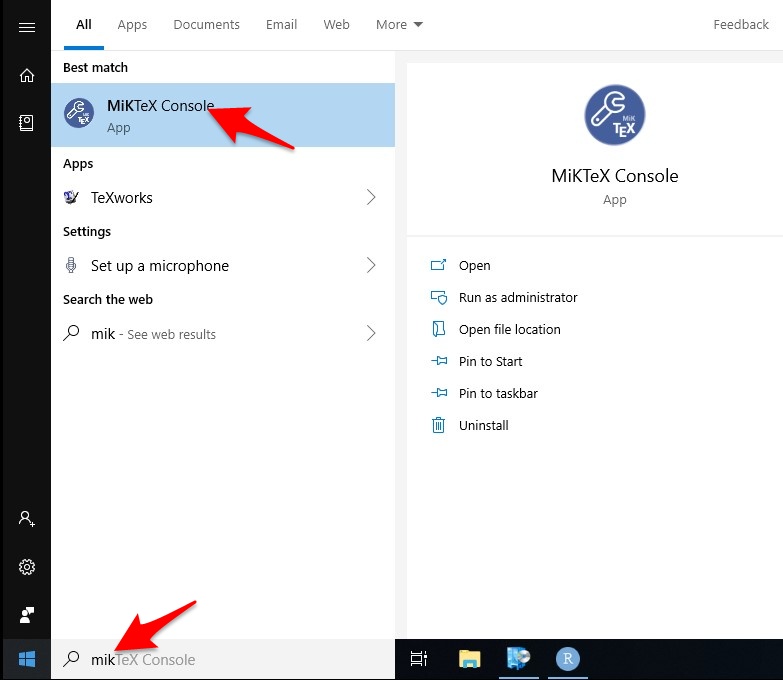Click the add user account icon

pos(26,519)
